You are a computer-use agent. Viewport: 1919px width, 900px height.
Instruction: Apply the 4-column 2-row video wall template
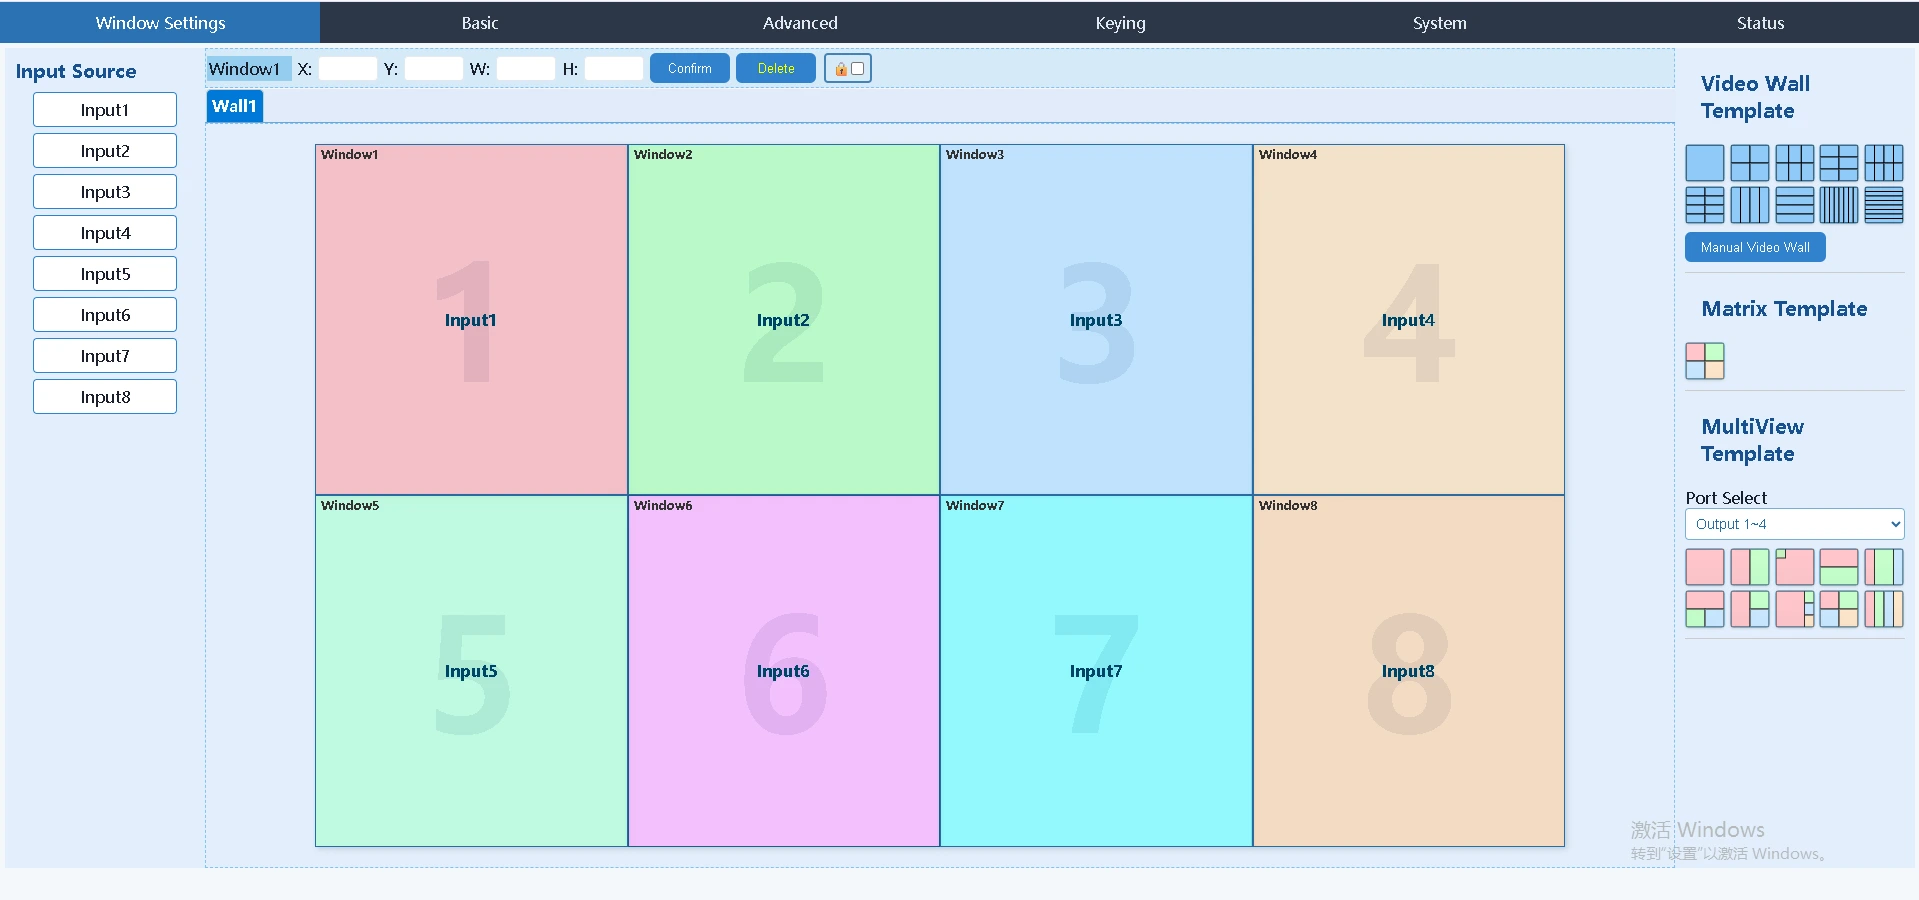click(1884, 163)
